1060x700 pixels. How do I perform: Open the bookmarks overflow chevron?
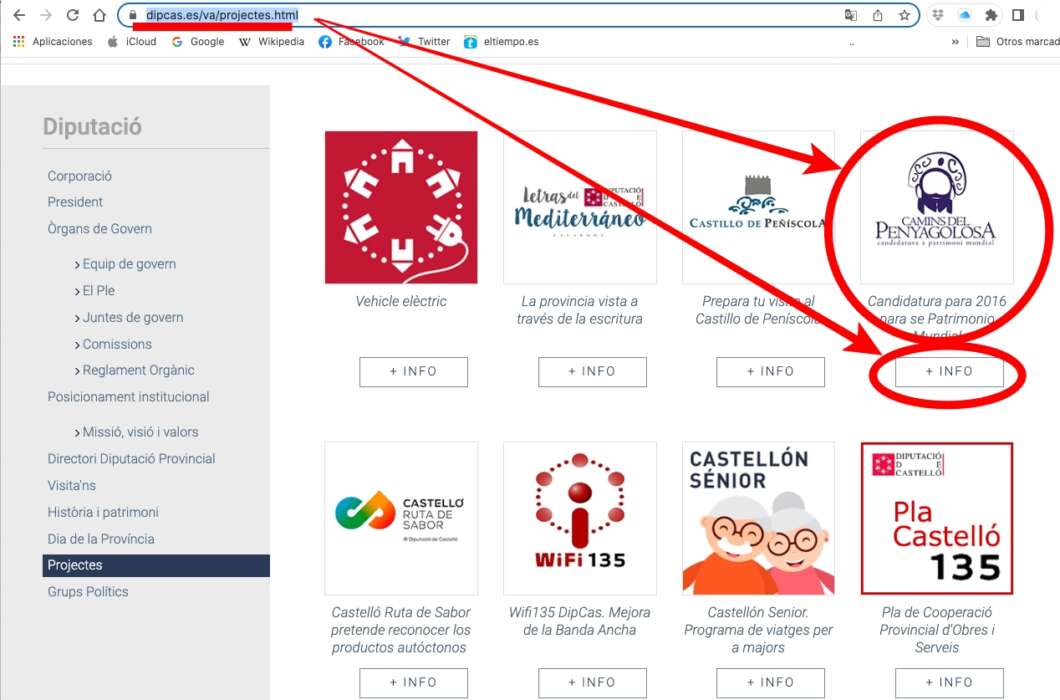point(953,42)
